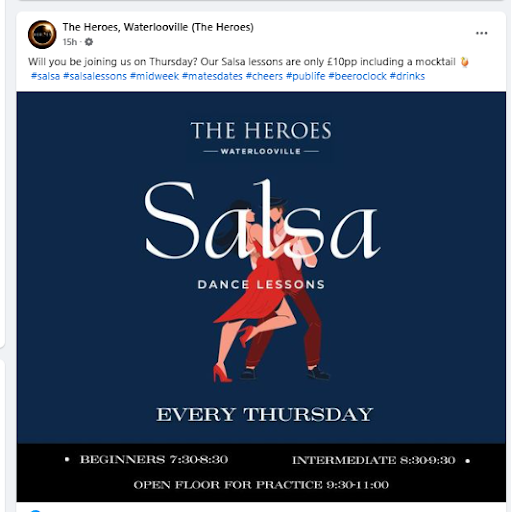Visit the #drinks hashtag
511x512 pixels.
[407, 76]
